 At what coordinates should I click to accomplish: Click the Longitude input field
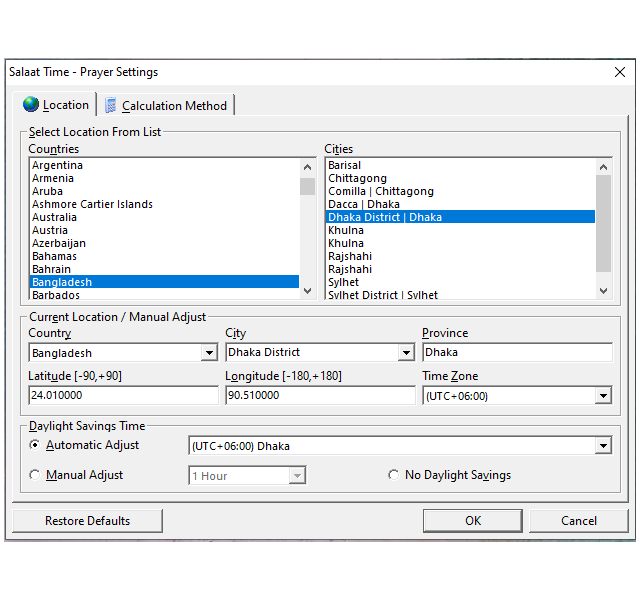(x=320, y=396)
